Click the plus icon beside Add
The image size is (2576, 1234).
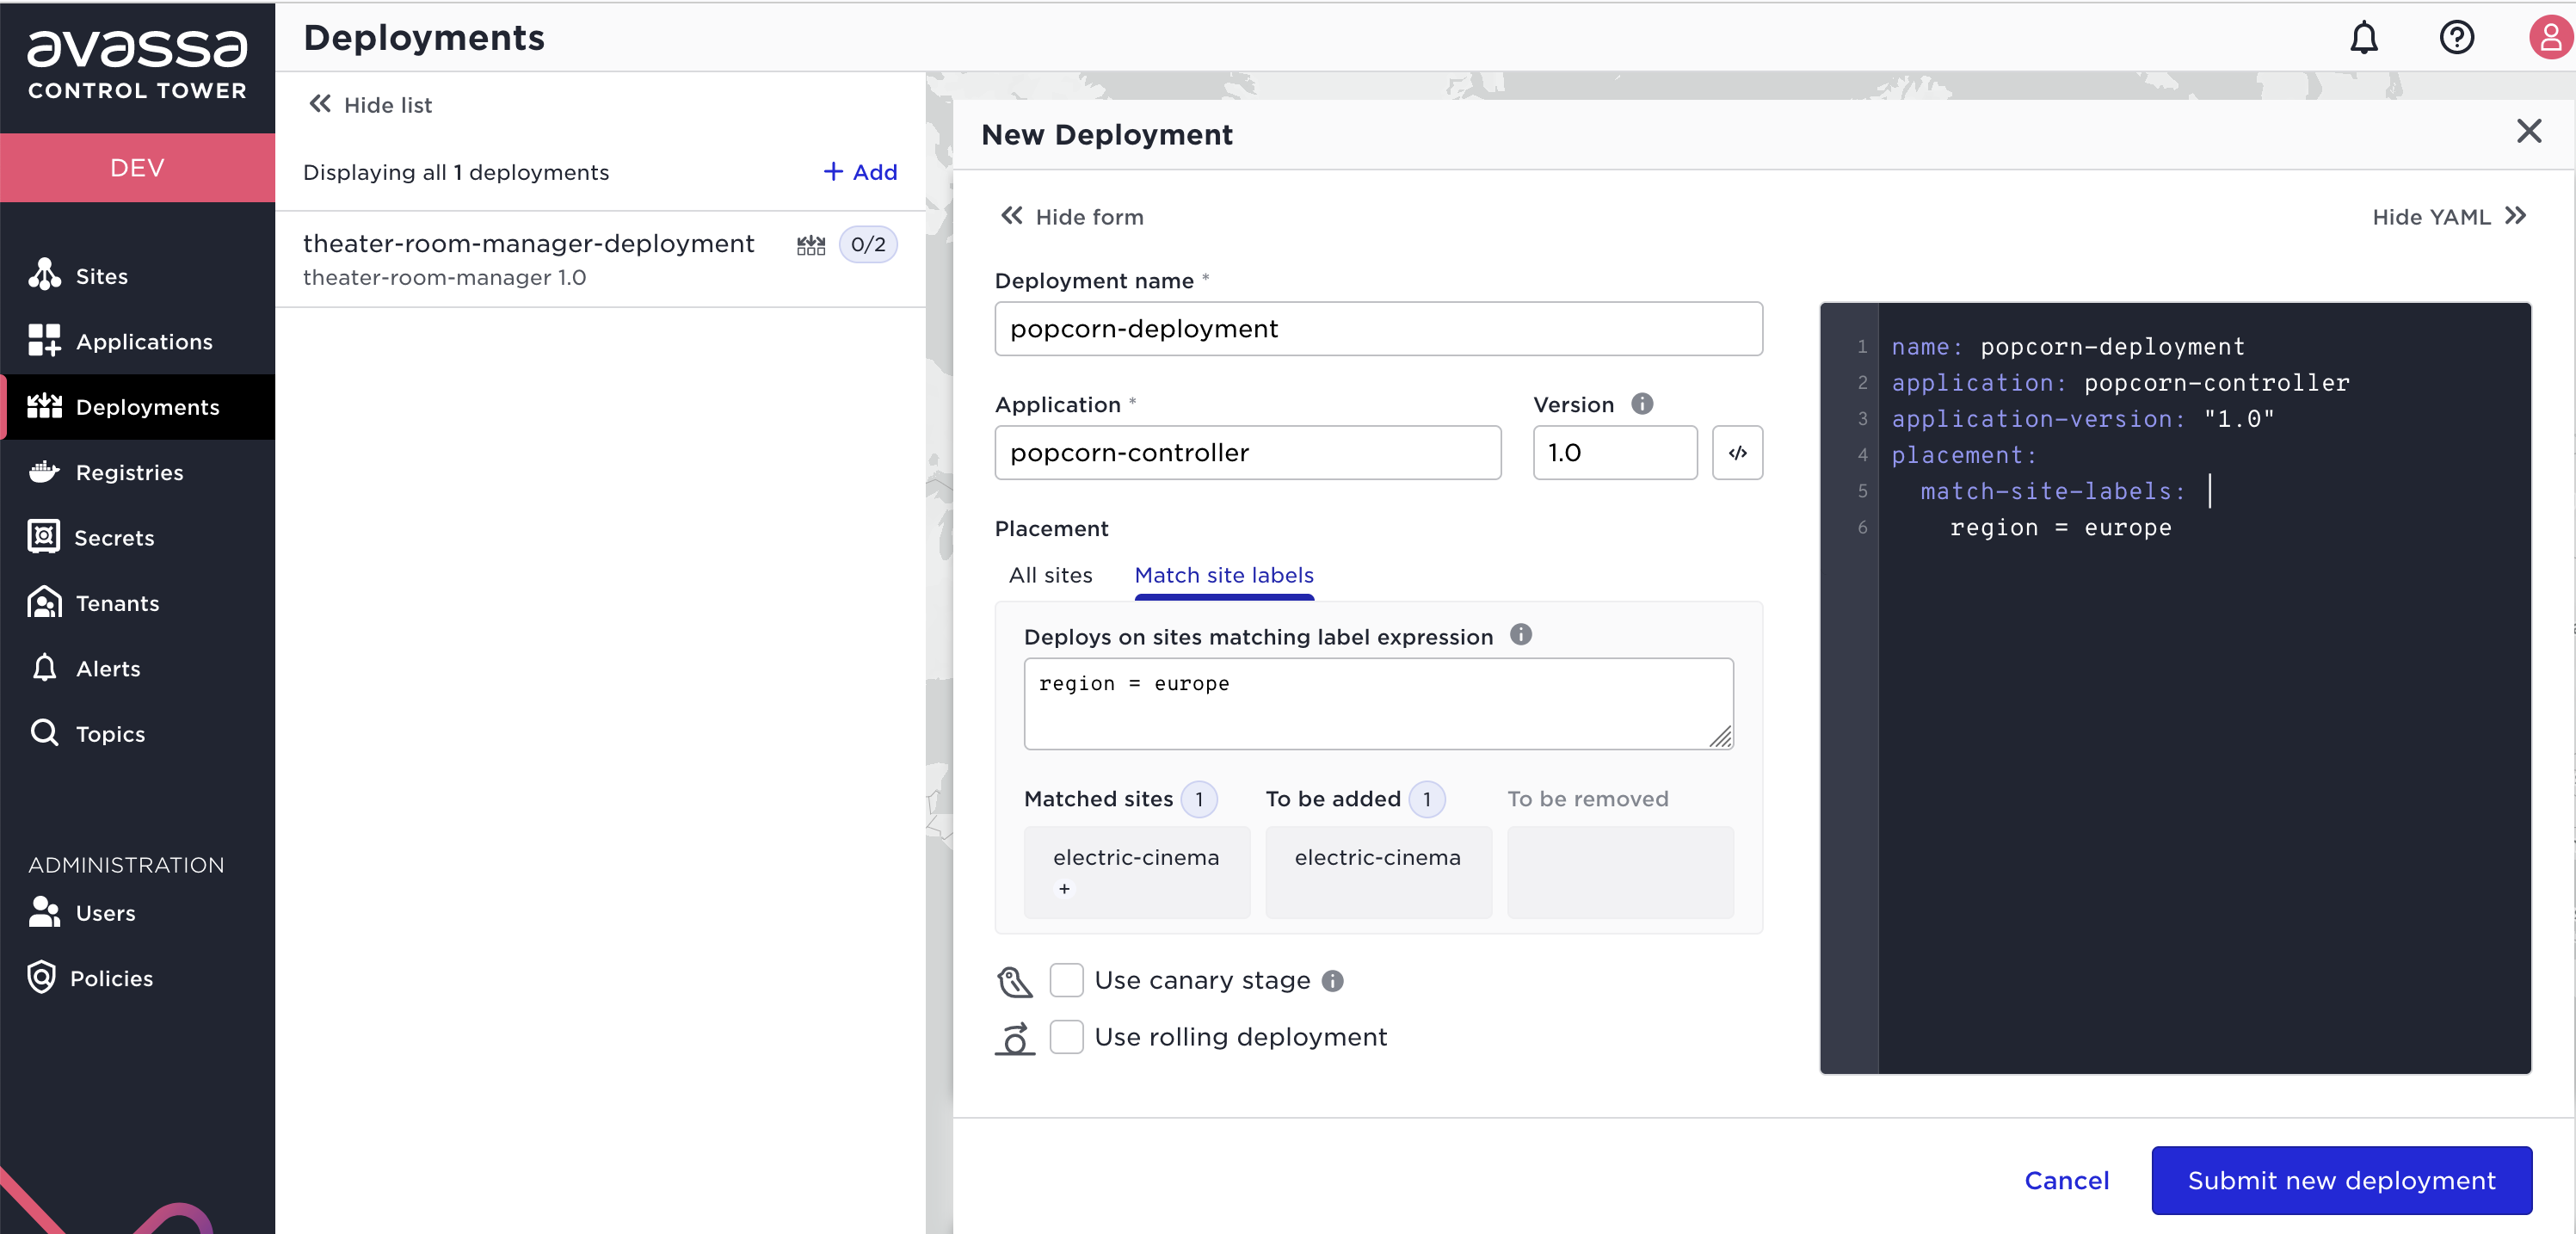(x=832, y=172)
